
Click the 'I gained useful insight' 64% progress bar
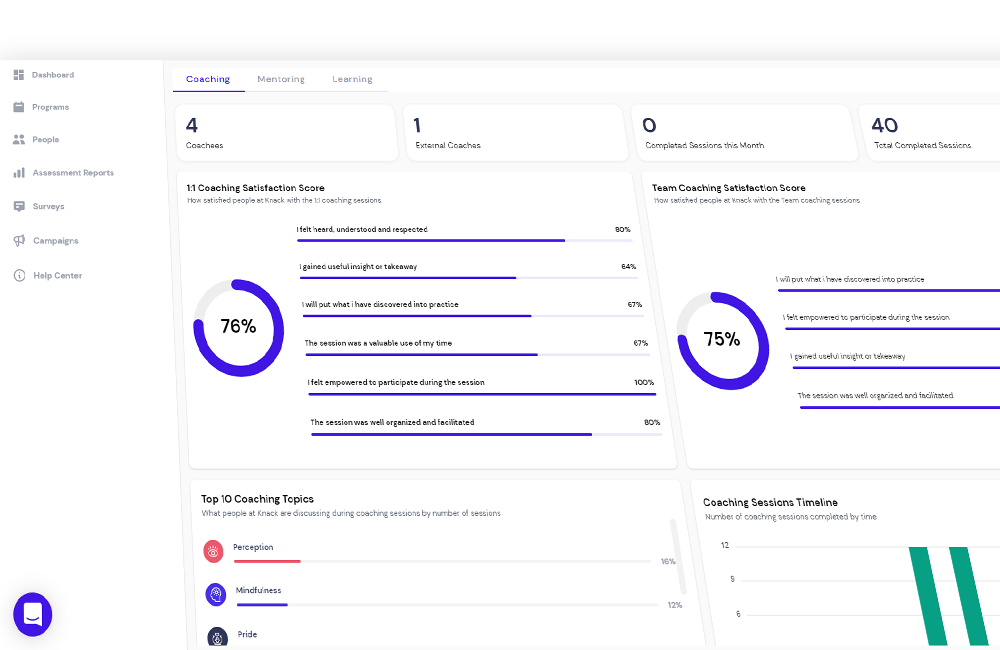(x=469, y=278)
